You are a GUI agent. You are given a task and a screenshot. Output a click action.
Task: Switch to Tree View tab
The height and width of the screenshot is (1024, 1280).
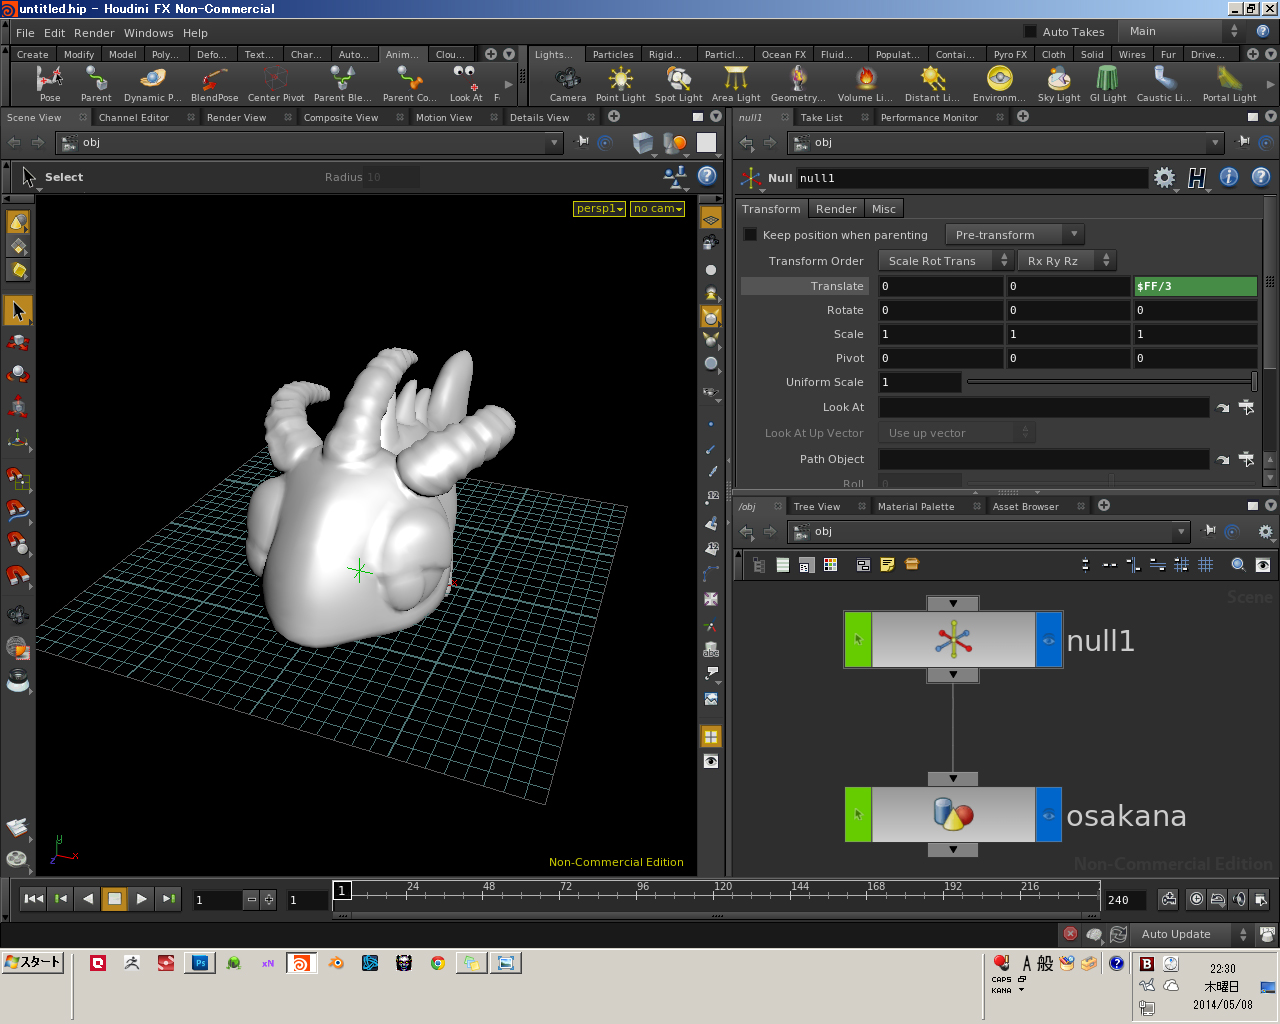click(x=816, y=506)
